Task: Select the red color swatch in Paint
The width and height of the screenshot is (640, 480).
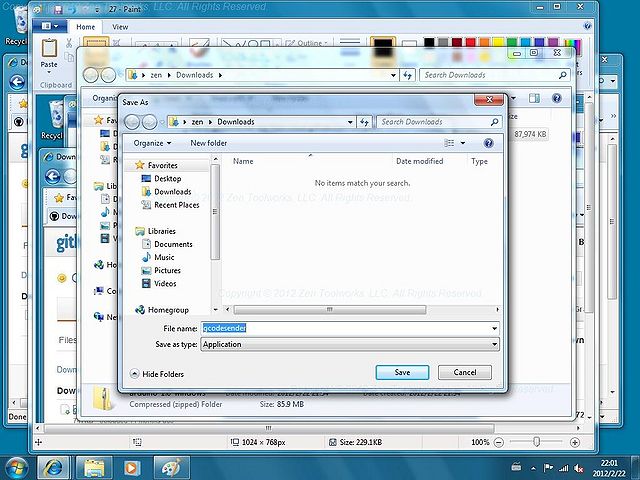Action: (x=471, y=42)
